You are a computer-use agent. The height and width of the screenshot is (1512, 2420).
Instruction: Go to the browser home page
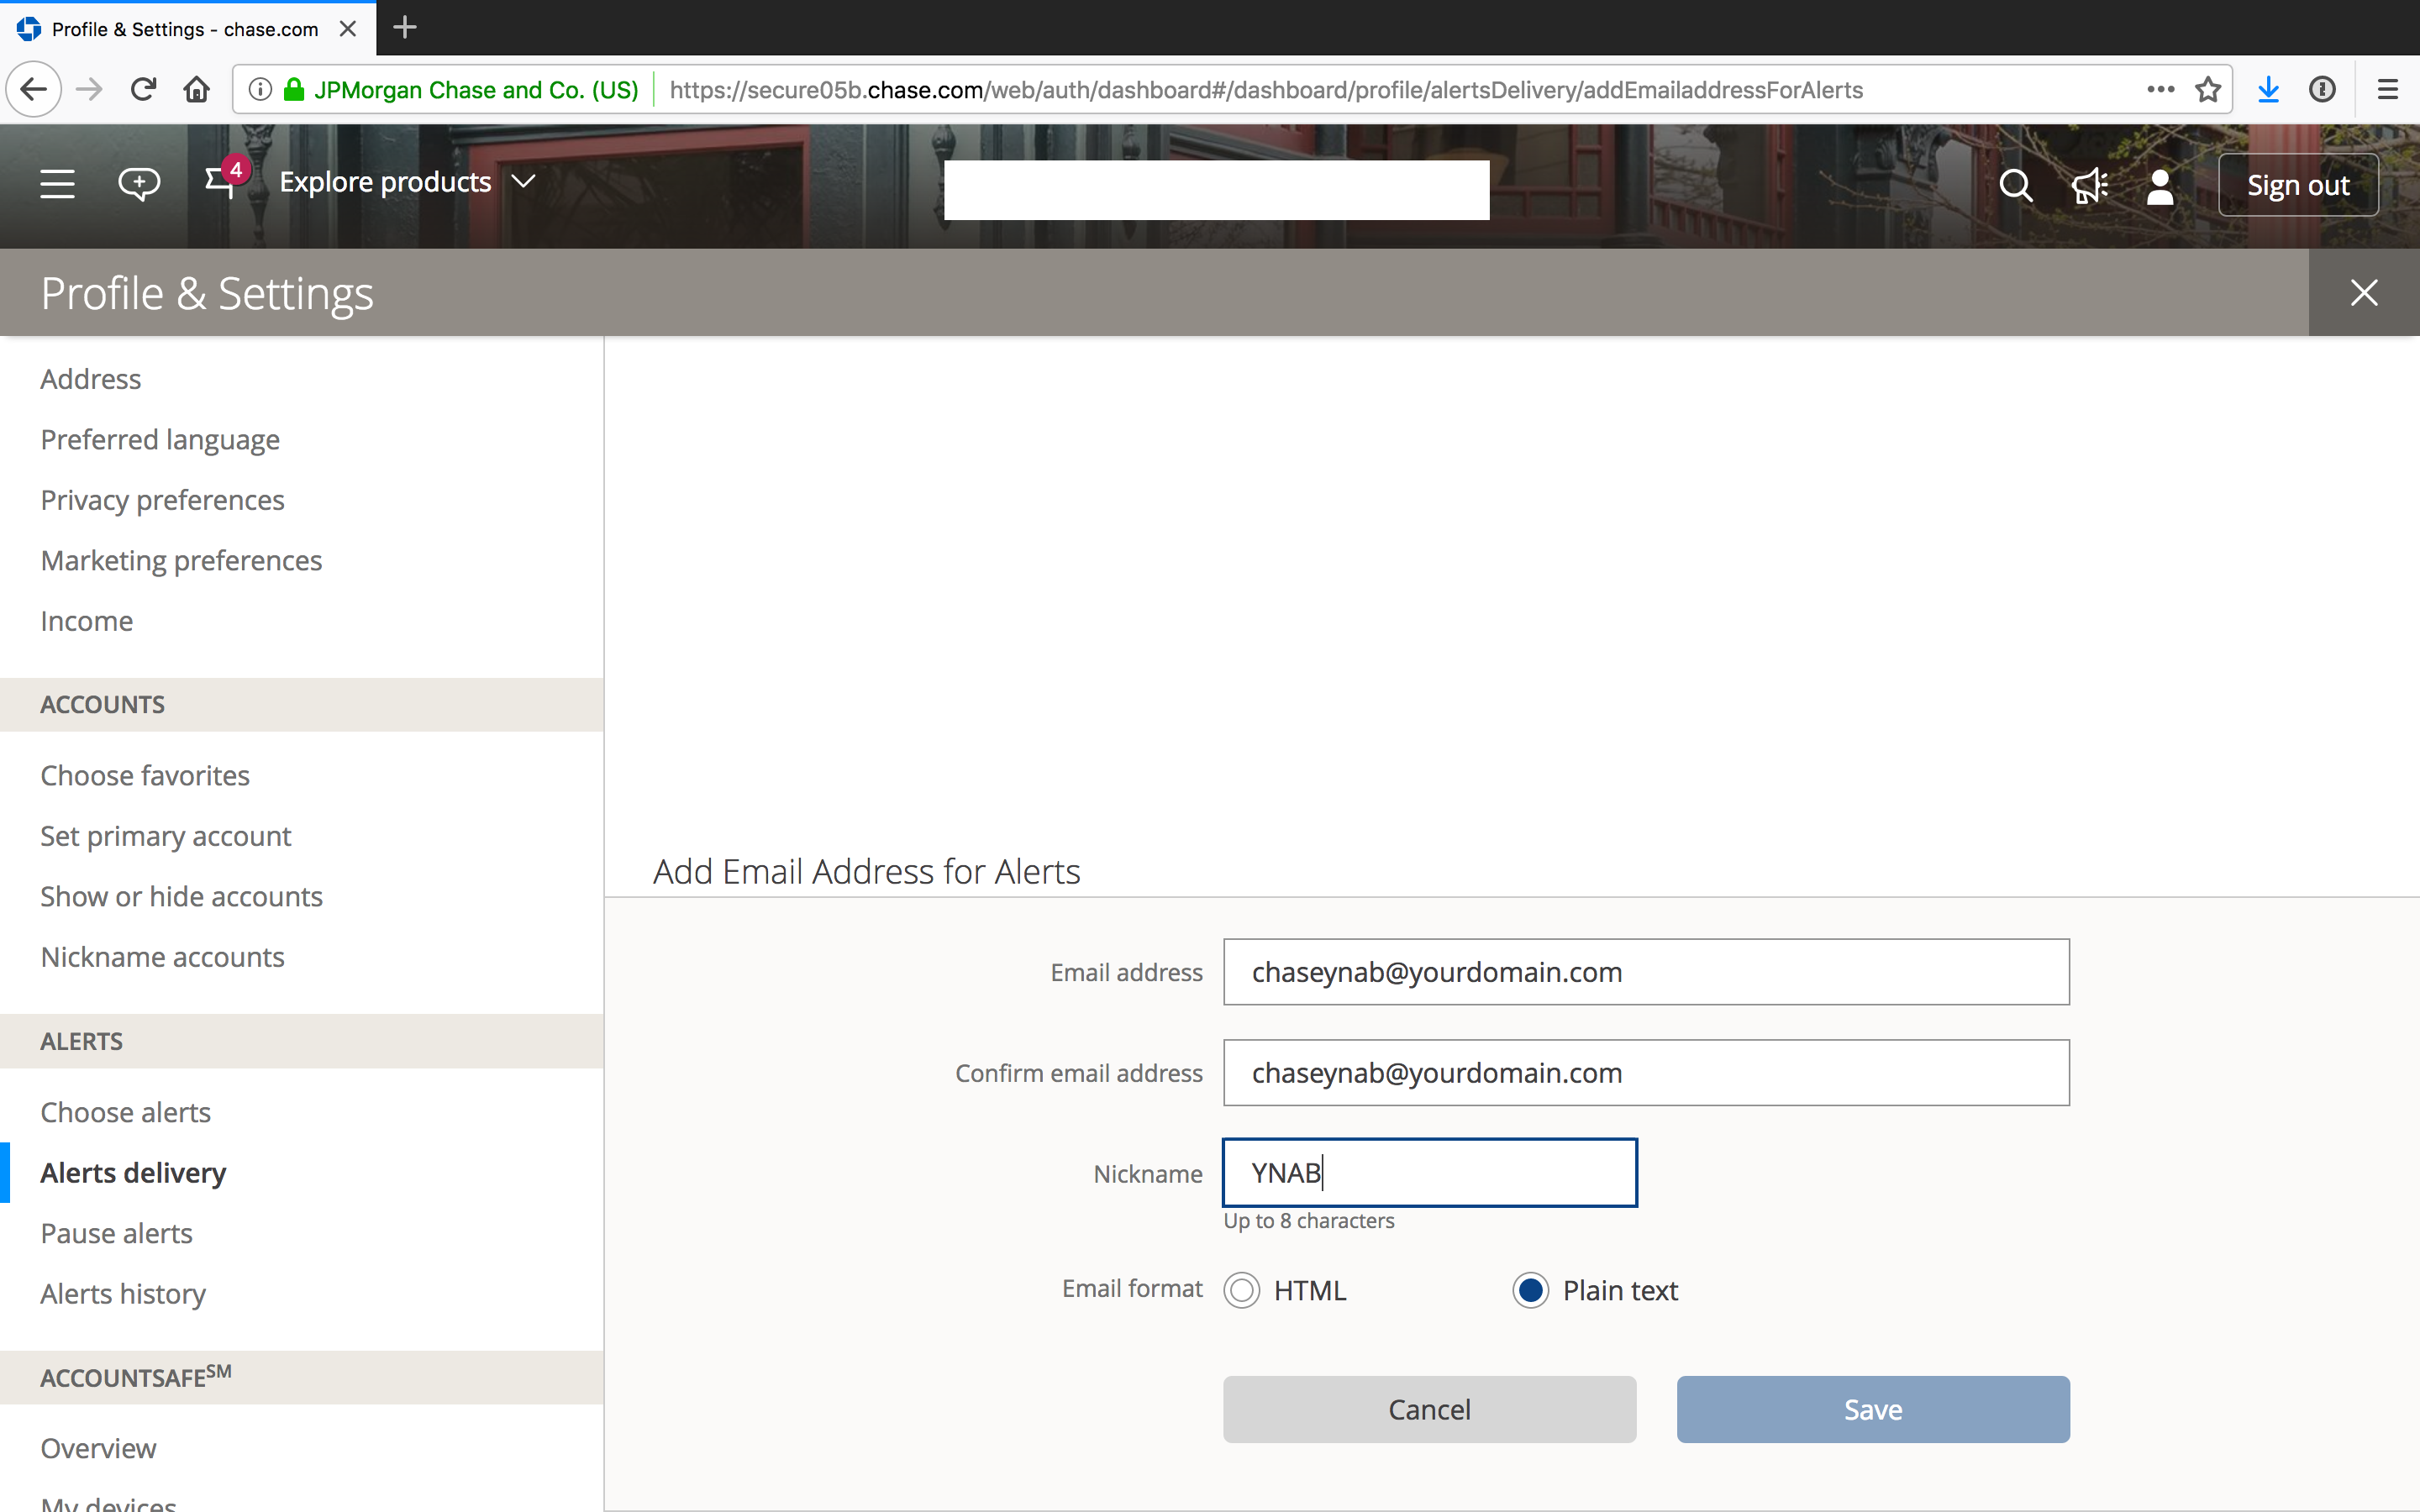(197, 90)
